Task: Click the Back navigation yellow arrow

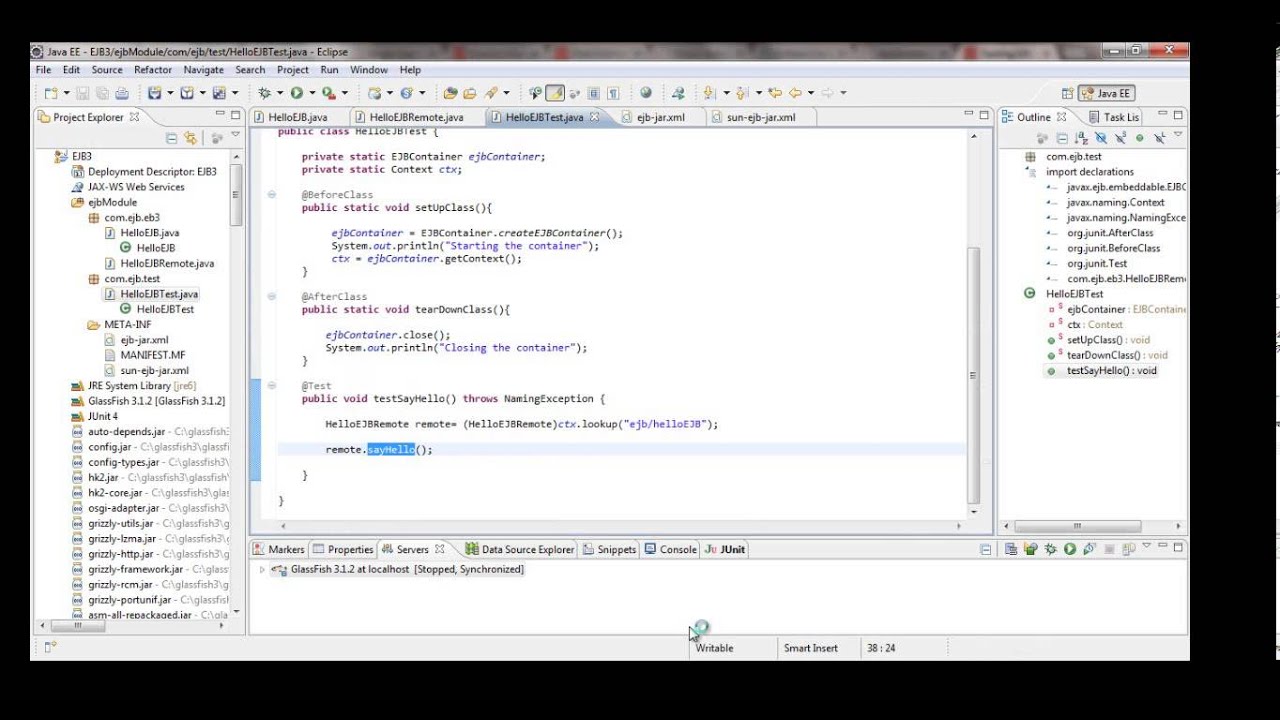Action: 796,93
